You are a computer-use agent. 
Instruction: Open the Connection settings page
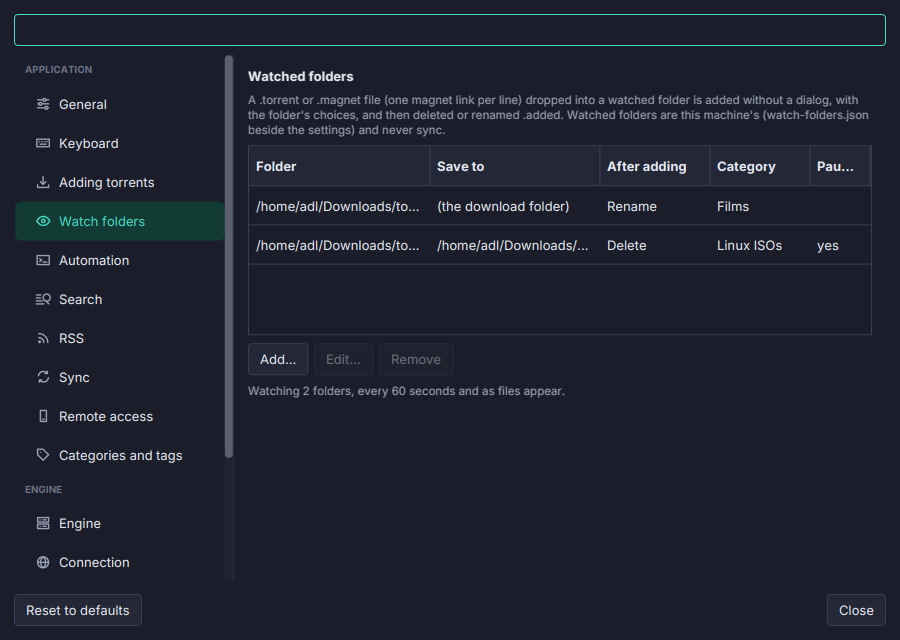(x=119, y=562)
